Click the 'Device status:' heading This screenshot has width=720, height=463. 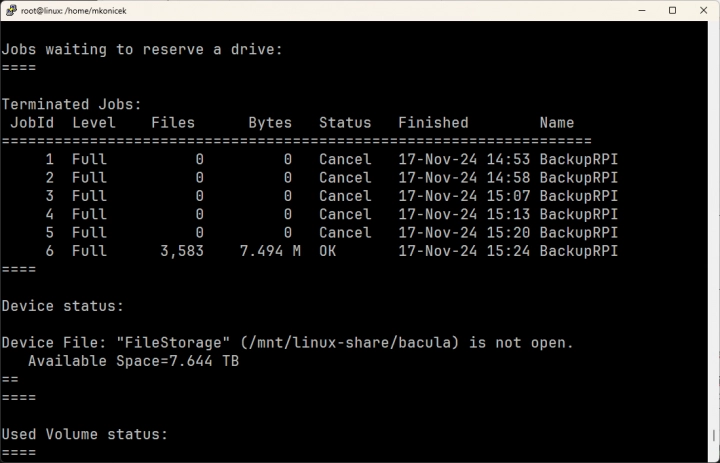coord(63,306)
